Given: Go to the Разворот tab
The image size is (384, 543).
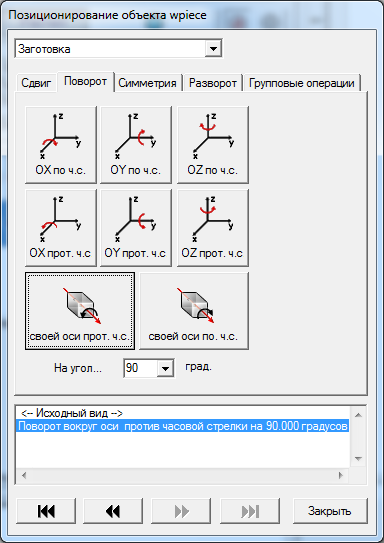Looking at the screenshot, I should 213,83.
